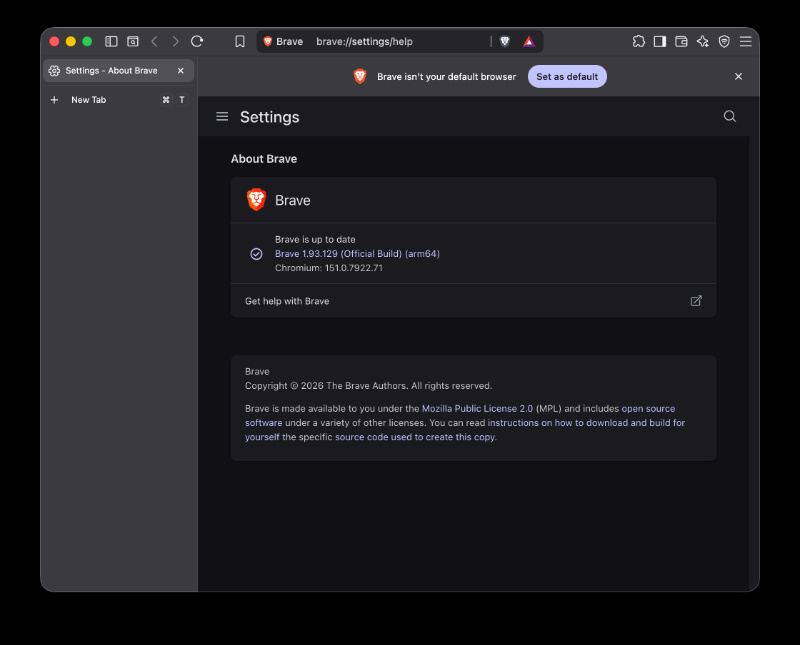Bookmark this page icon

240,41
